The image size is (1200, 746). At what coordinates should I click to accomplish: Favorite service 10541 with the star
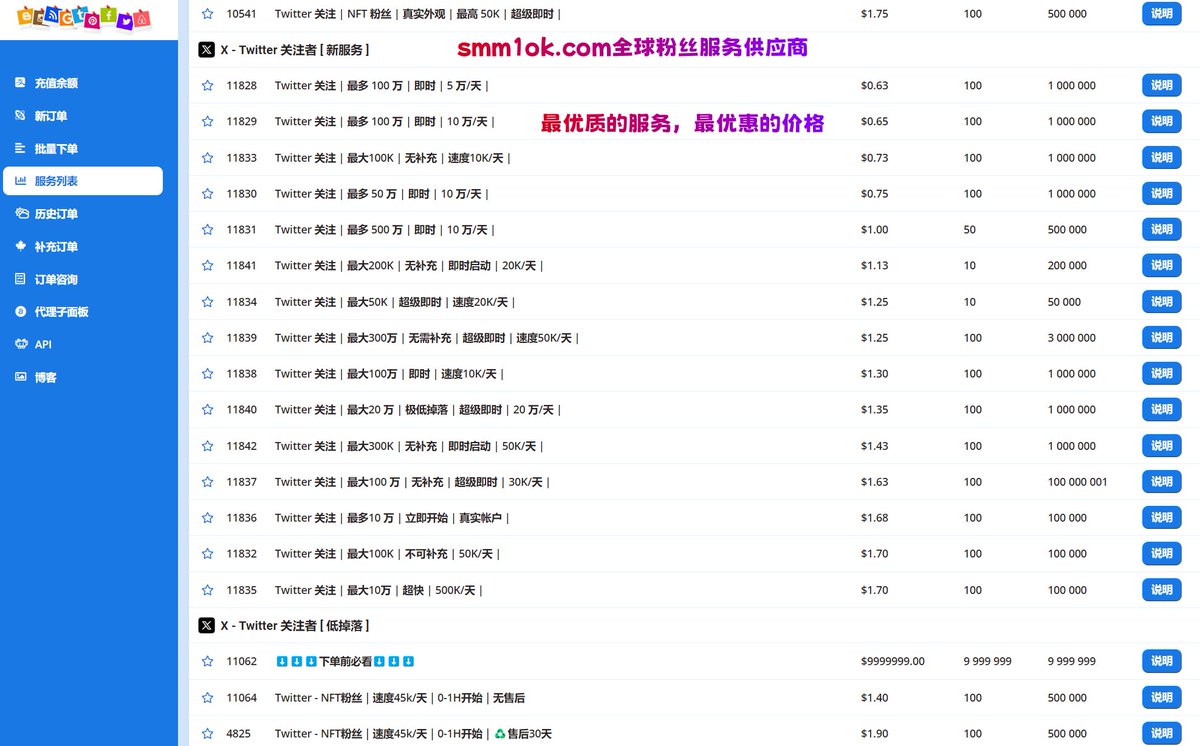click(x=207, y=14)
